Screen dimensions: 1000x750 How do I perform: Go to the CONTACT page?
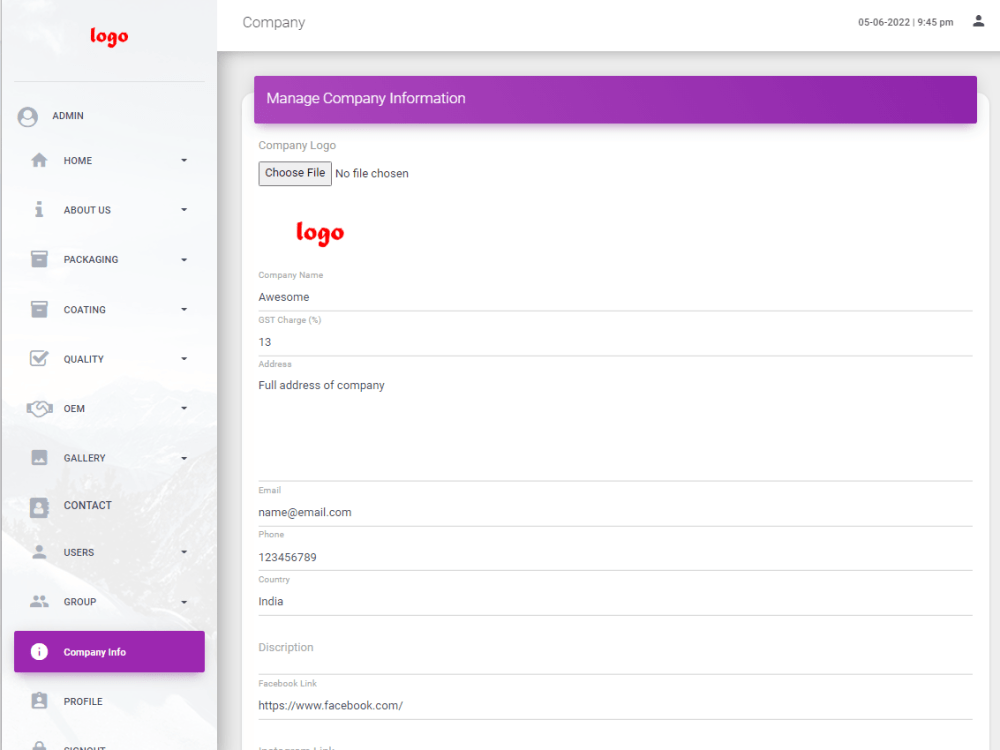[x=109, y=506]
